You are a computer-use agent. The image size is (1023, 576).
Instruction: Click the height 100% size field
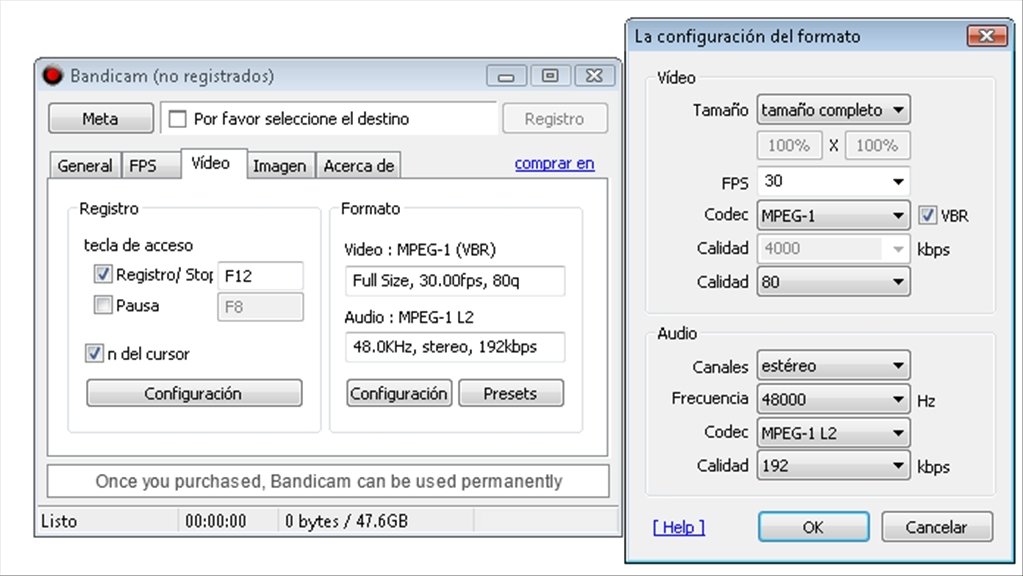[x=877, y=145]
